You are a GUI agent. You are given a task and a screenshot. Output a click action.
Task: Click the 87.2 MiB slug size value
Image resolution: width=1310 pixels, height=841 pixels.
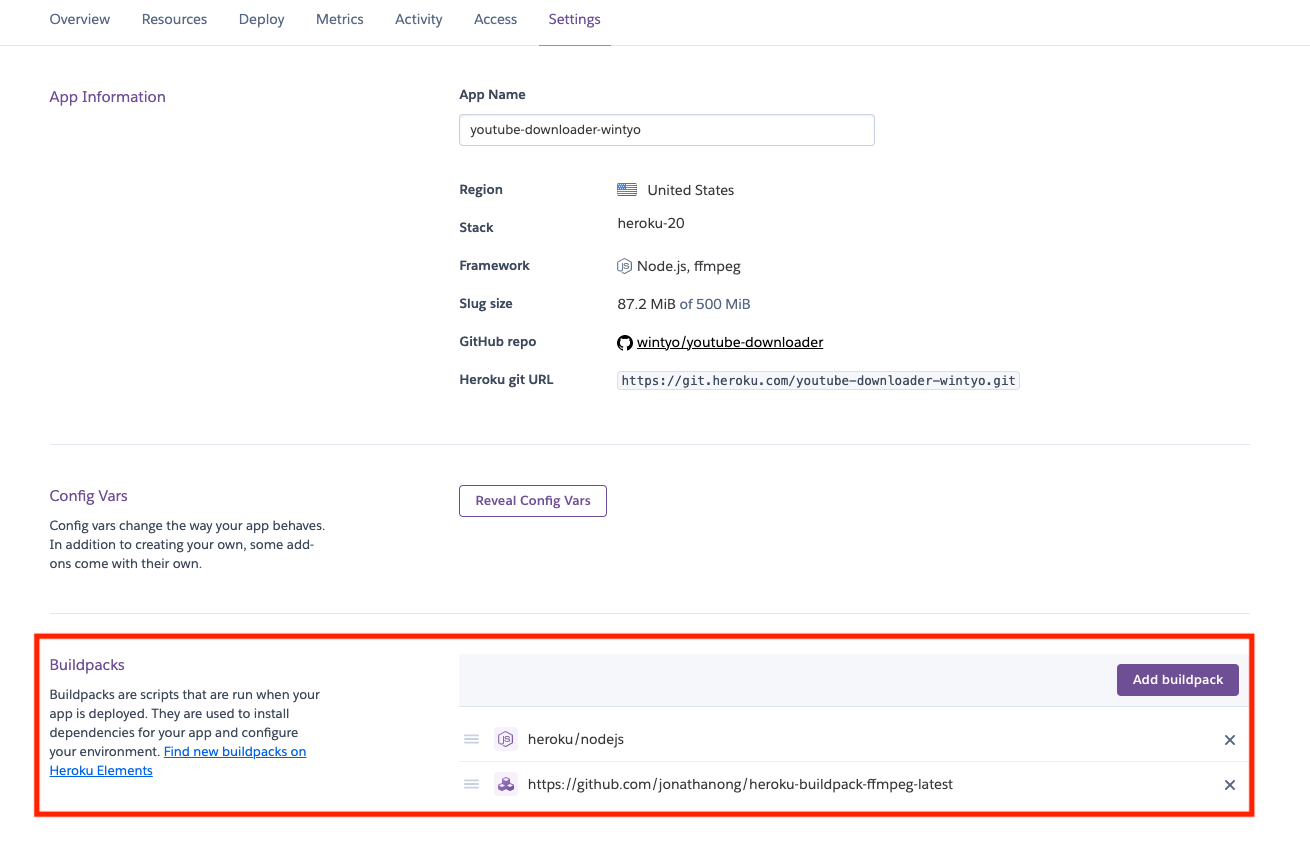pos(647,304)
